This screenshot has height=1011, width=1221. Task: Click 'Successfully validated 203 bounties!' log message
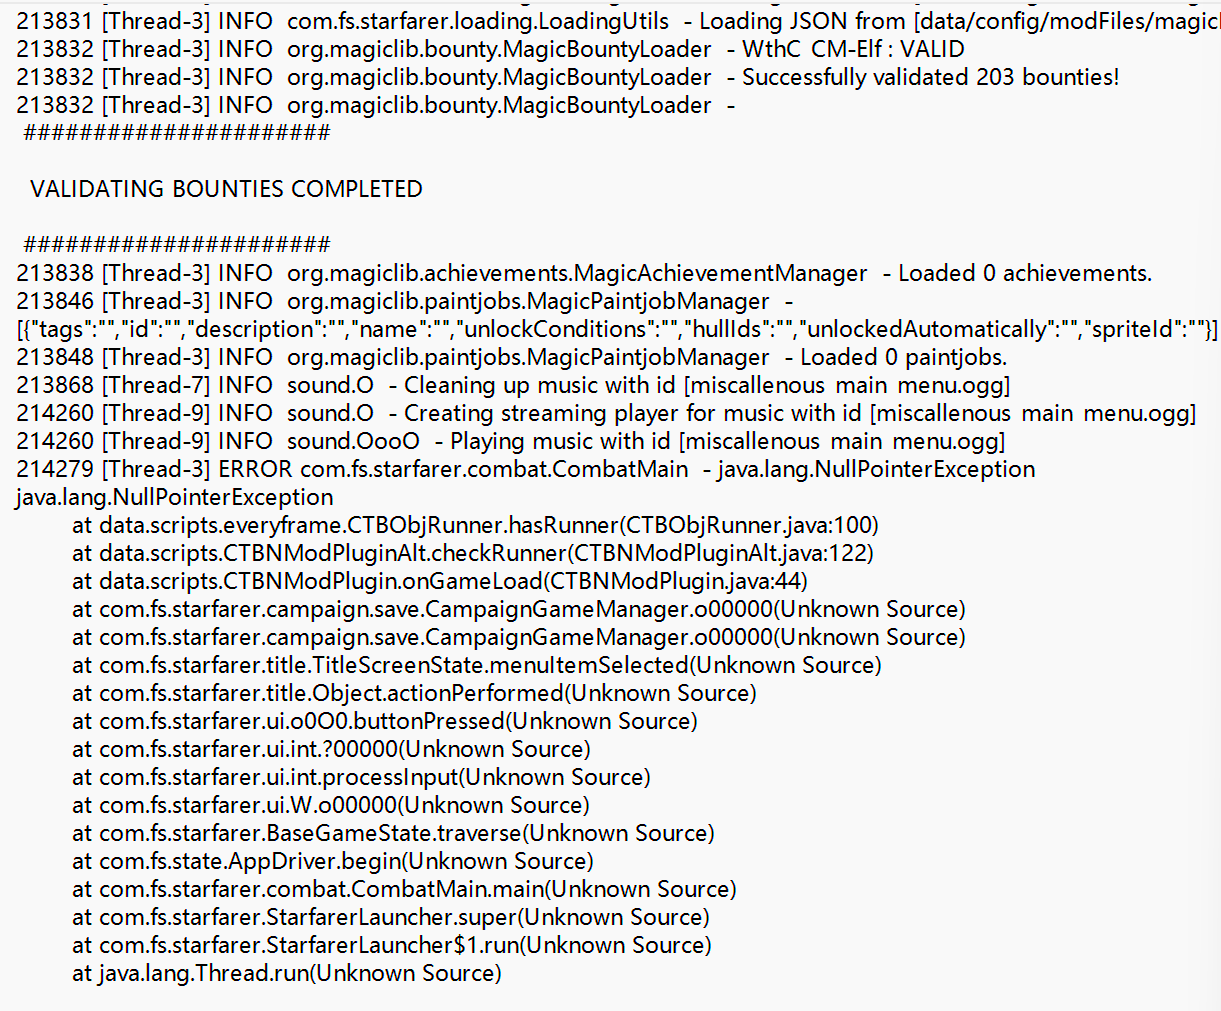pos(930,77)
